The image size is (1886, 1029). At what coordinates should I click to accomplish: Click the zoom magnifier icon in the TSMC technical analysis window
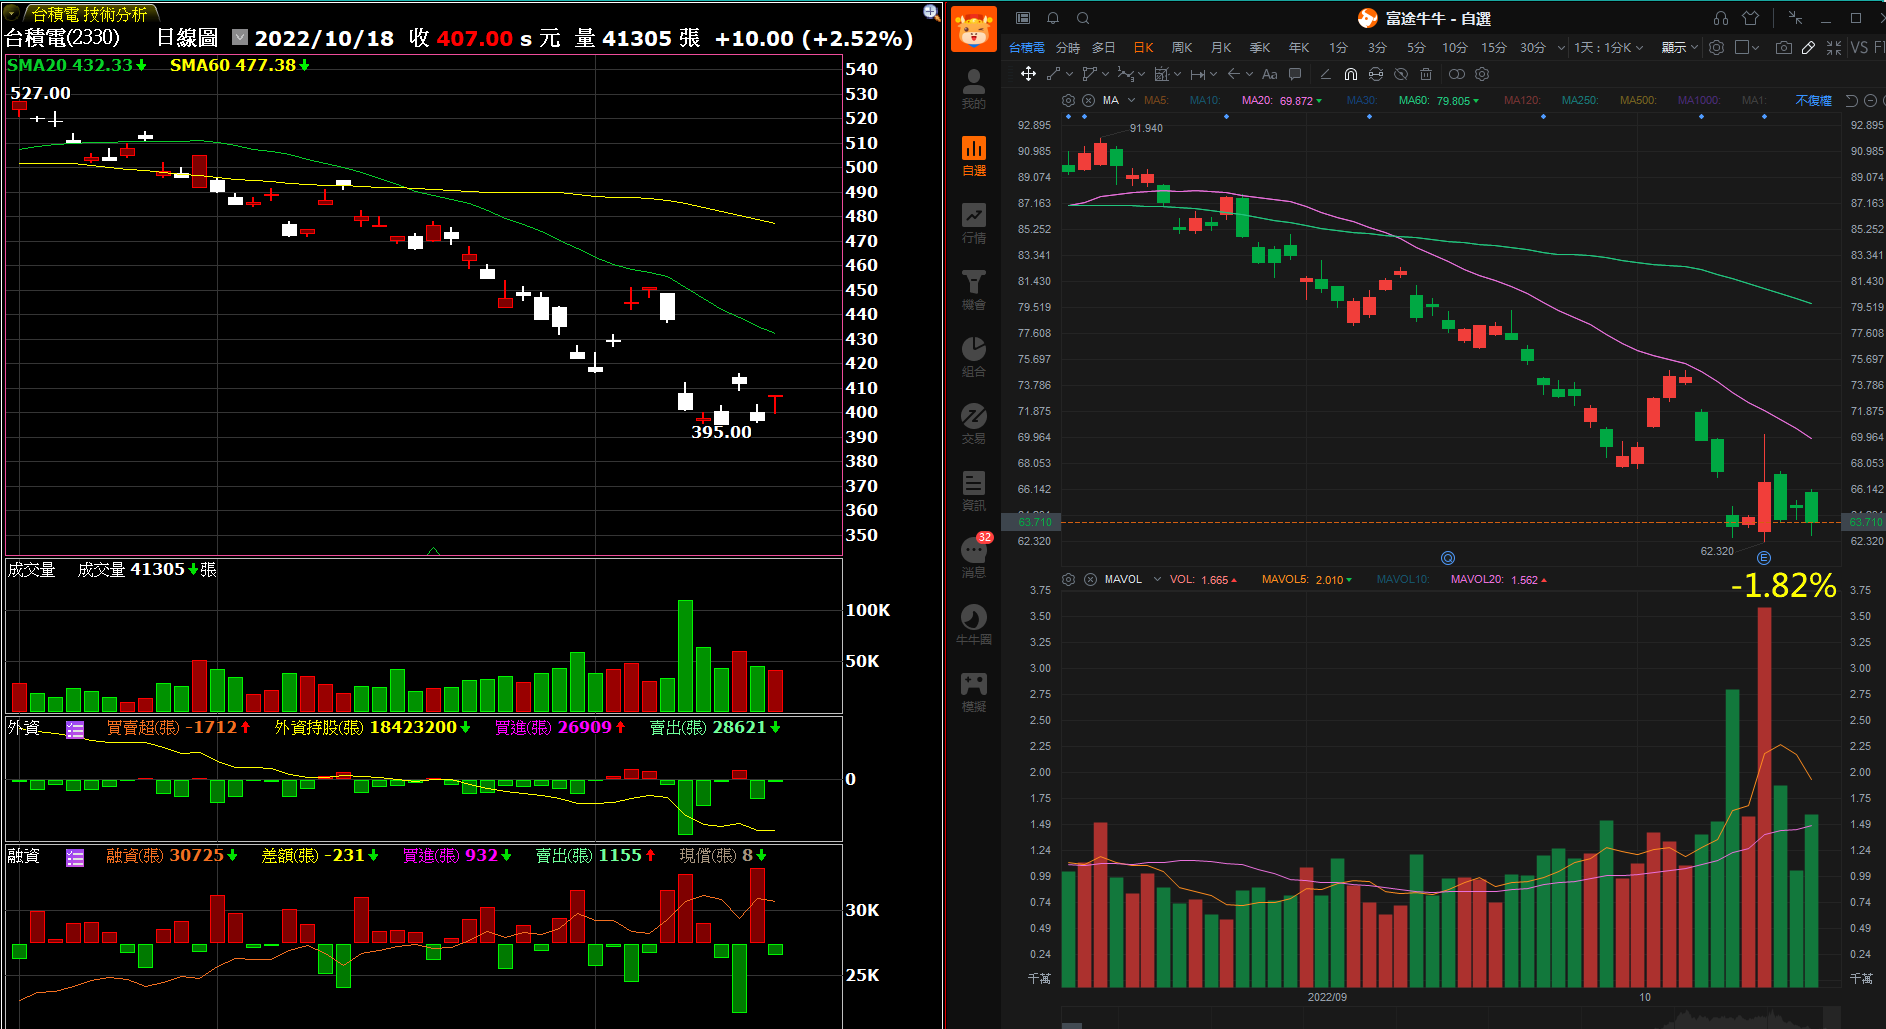pos(931,12)
